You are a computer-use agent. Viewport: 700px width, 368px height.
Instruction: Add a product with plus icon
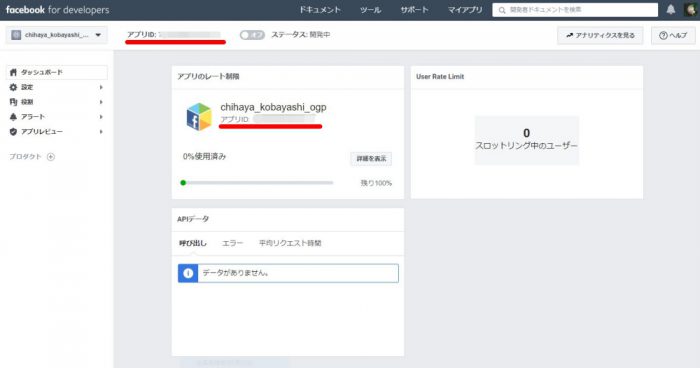51,157
